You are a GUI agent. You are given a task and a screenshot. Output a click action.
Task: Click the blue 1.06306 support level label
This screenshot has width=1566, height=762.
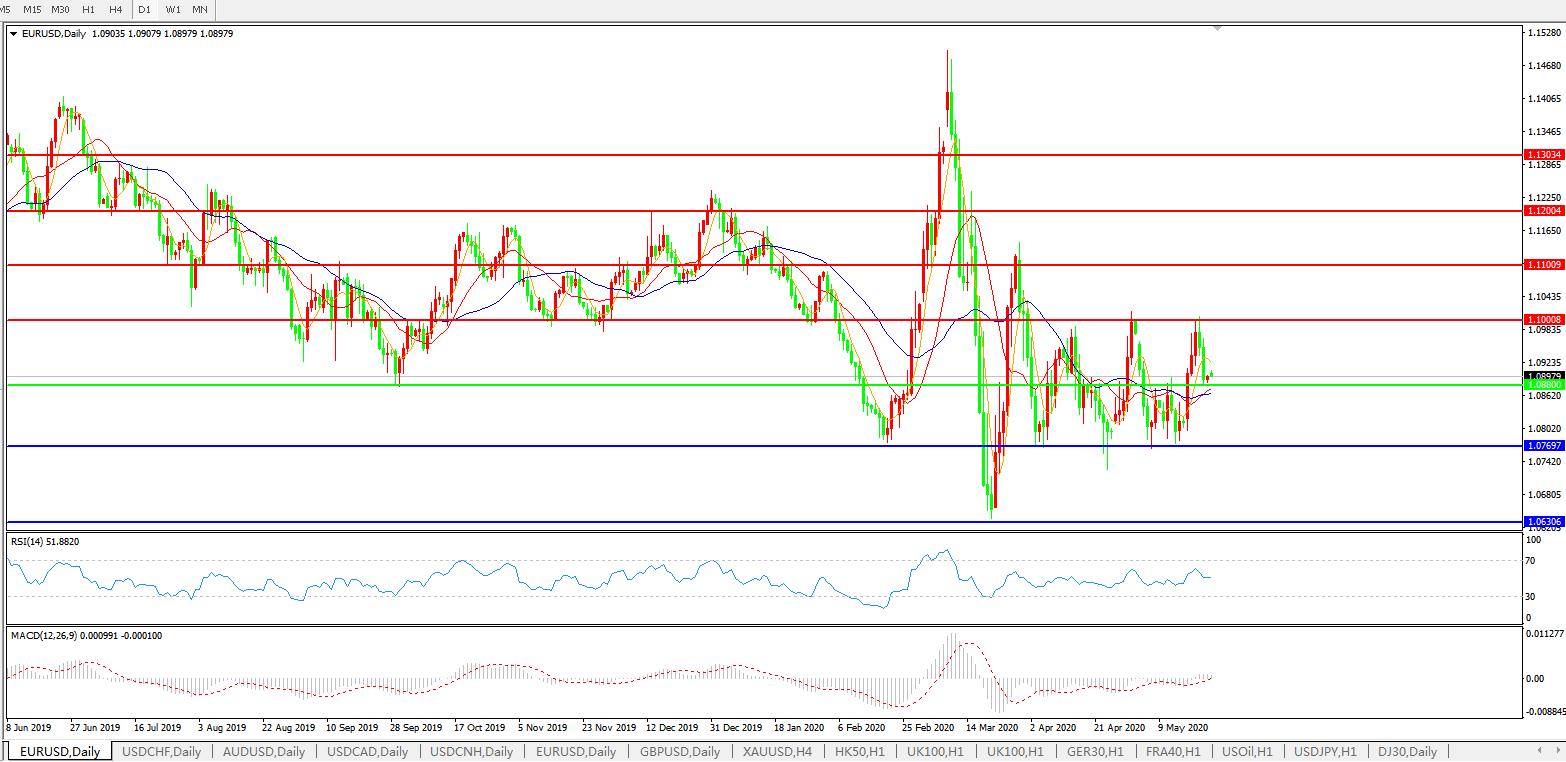[1542, 522]
